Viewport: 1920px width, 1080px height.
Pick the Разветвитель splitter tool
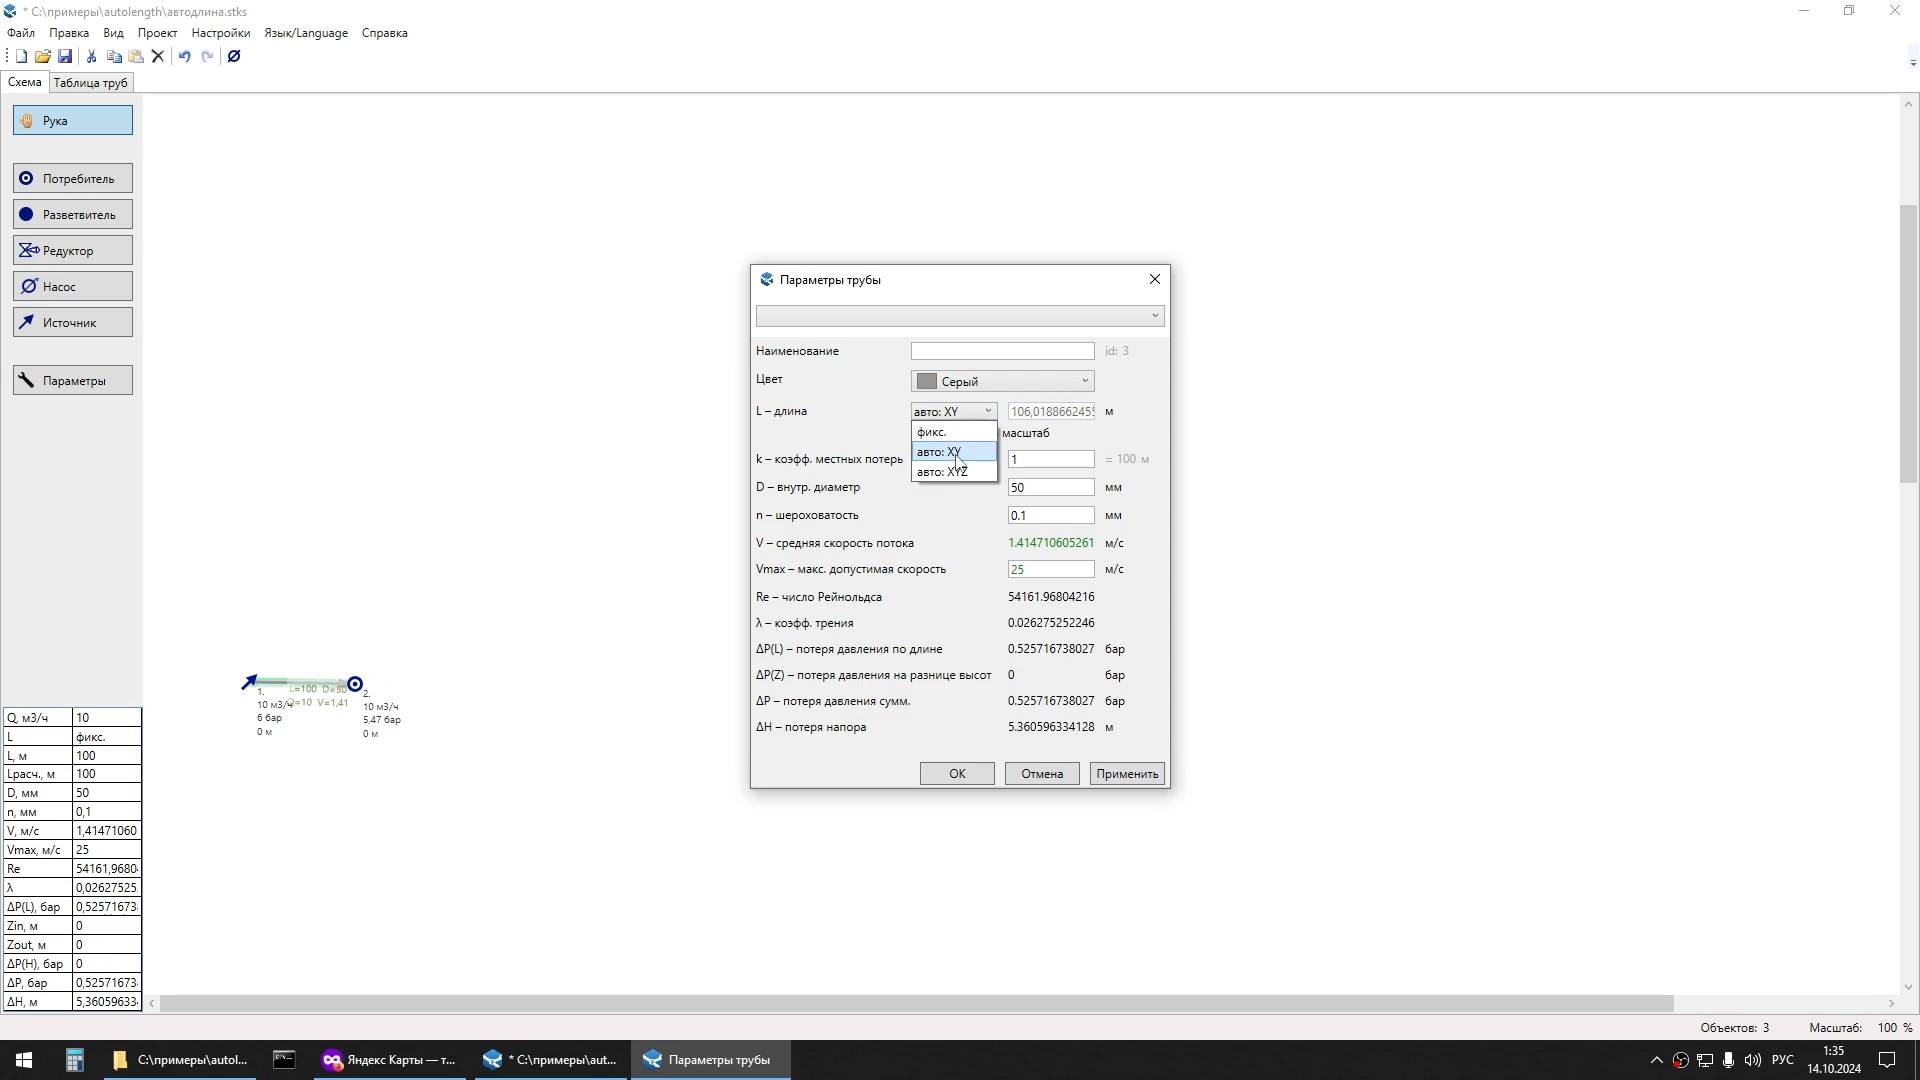[72, 215]
